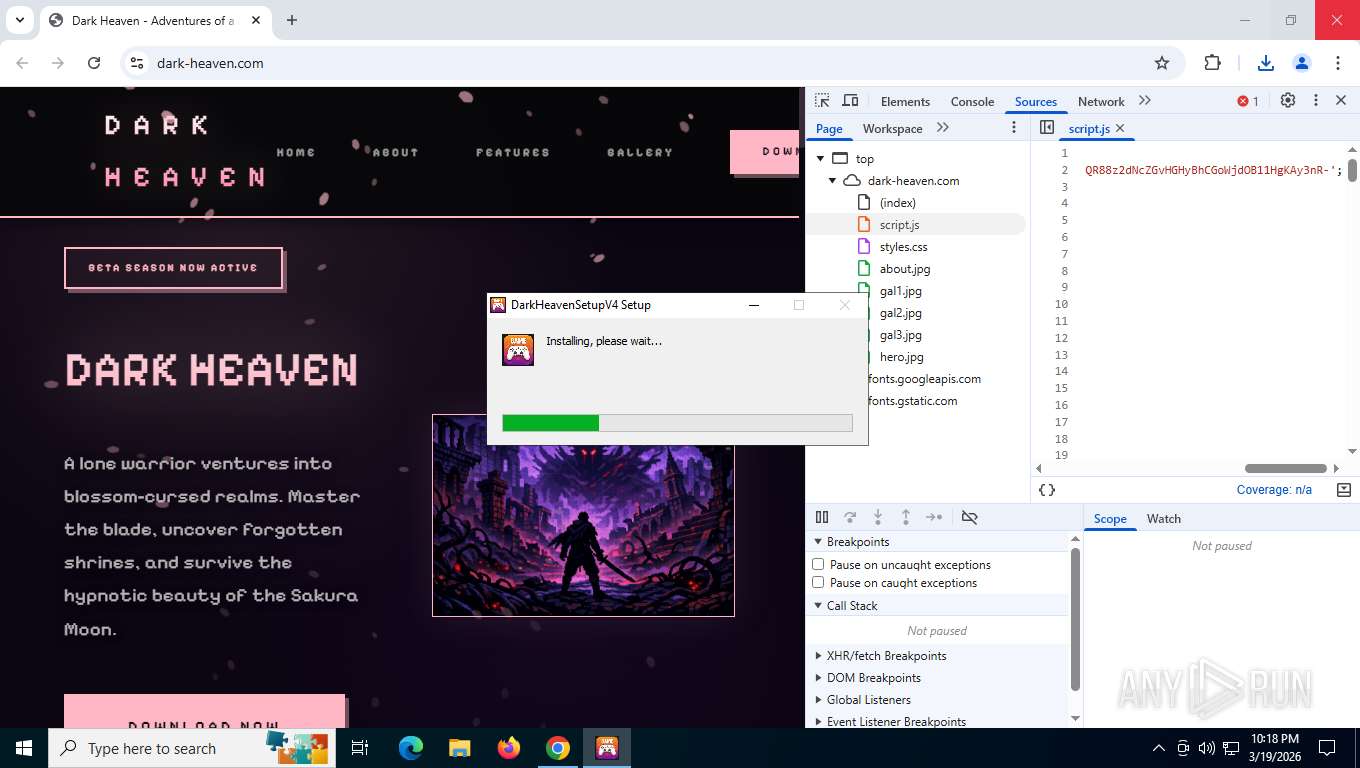Reload the page
1360x768 pixels.
click(x=94, y=63)
